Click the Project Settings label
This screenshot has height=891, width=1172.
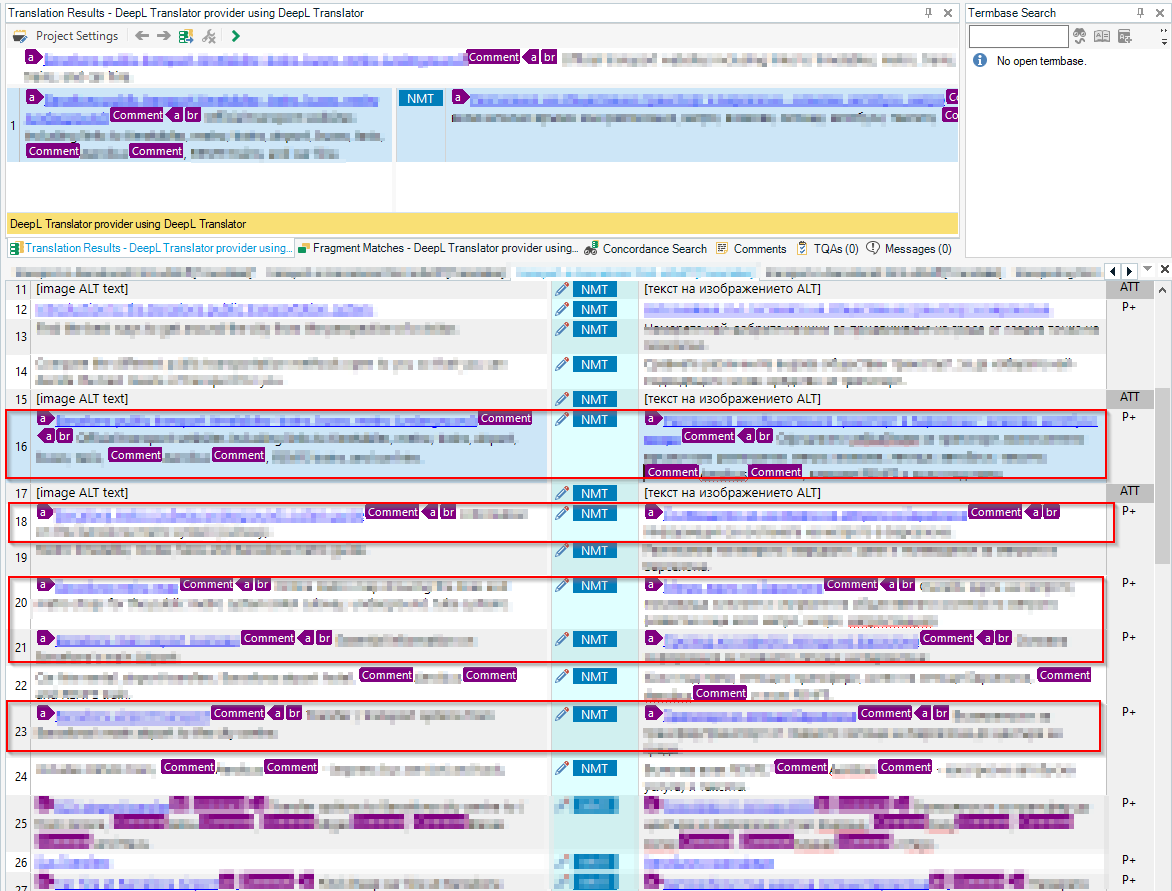coord(77,36)
